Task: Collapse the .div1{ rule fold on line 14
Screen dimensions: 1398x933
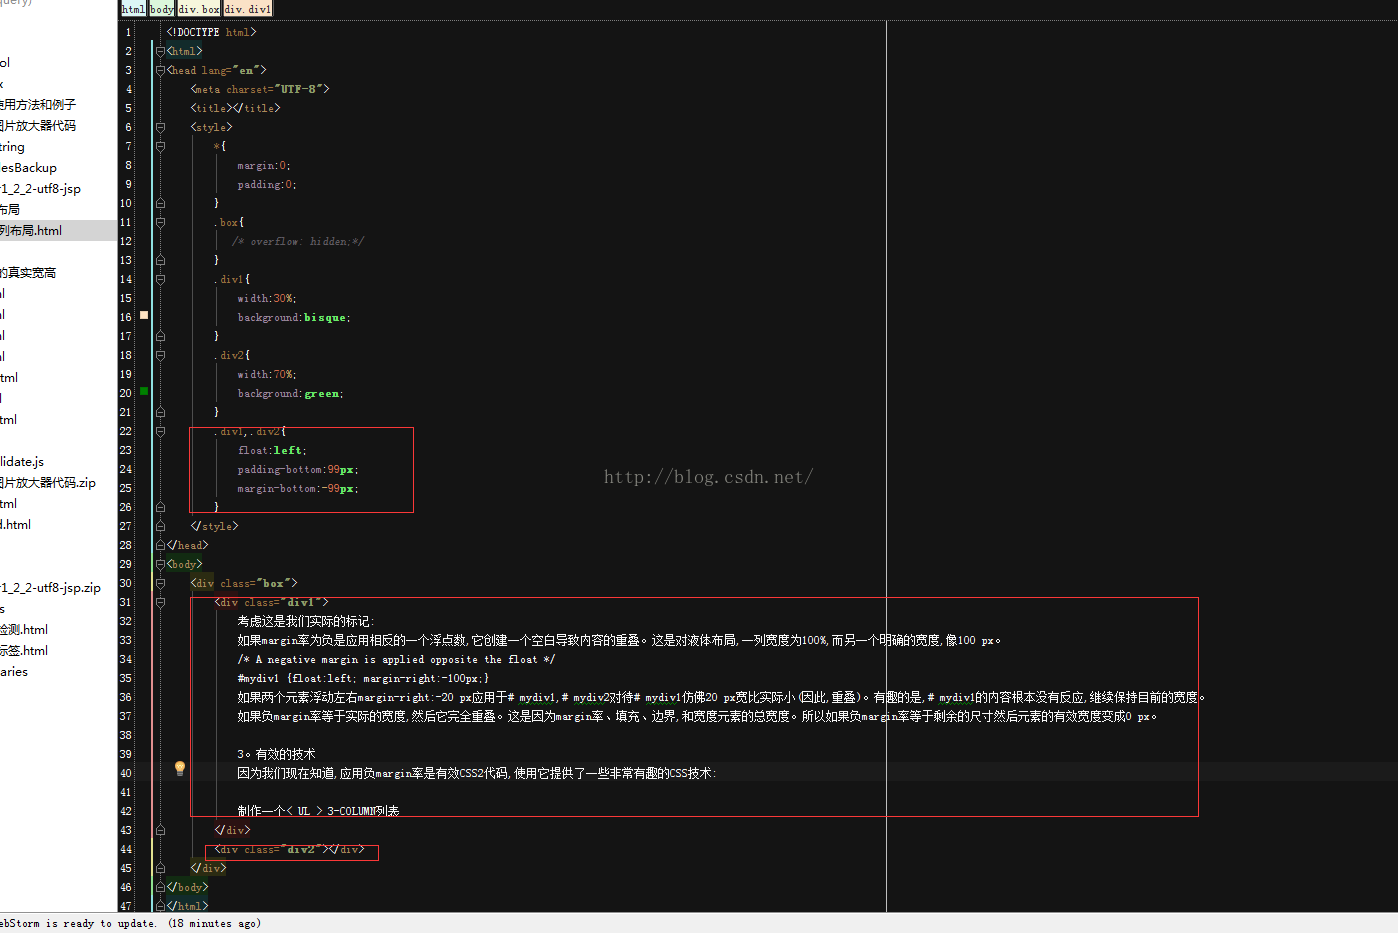Action: click(x=160, y=279)
